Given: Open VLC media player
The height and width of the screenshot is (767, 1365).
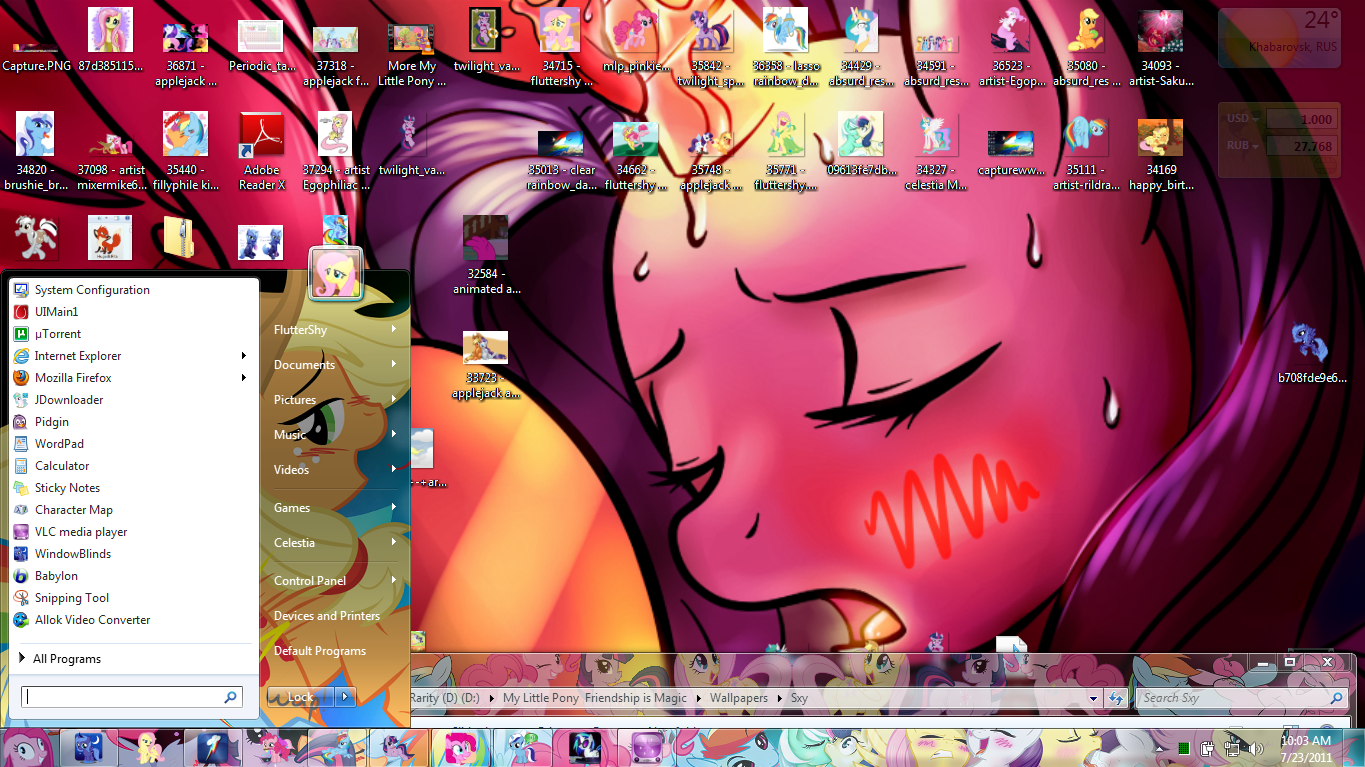Looking at the screenshot, I should [x=80, y=532].
